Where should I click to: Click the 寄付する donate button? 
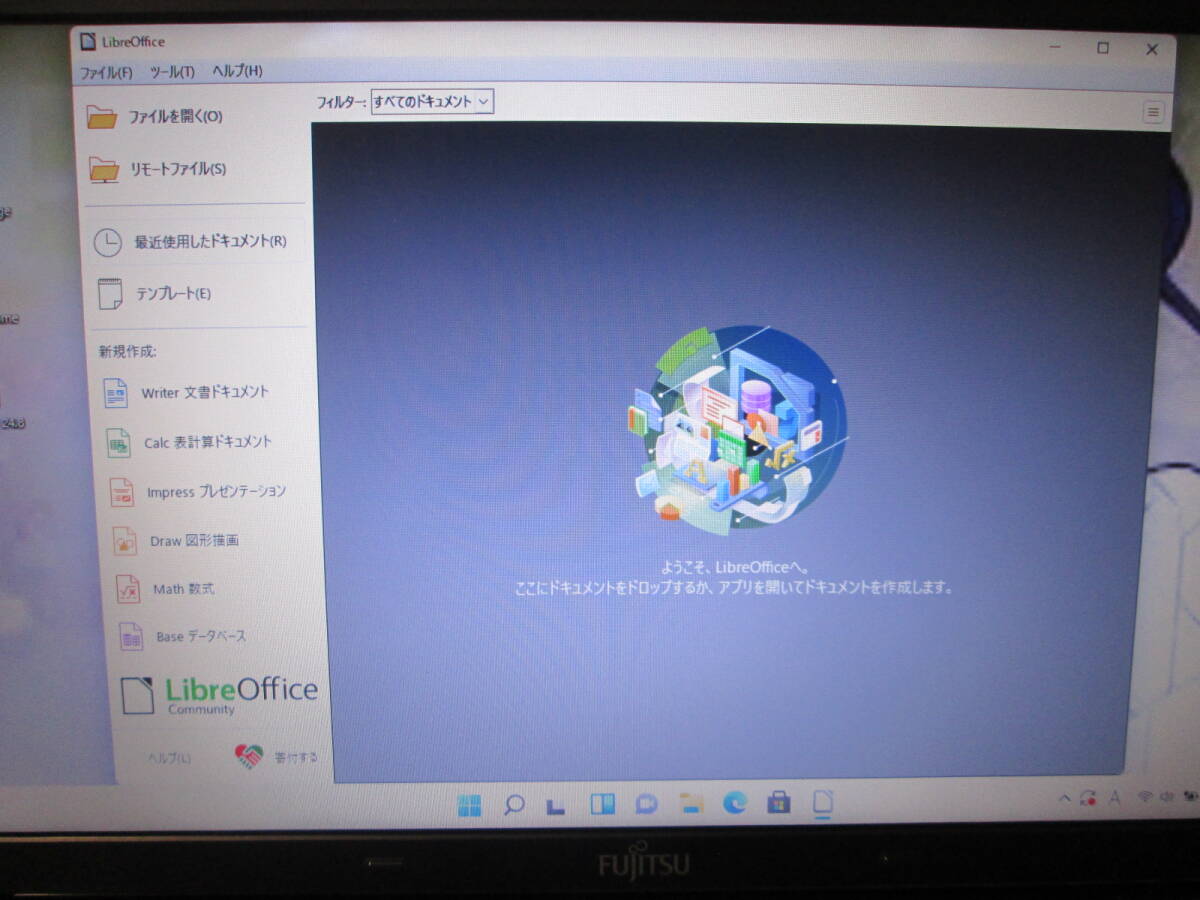276,757
